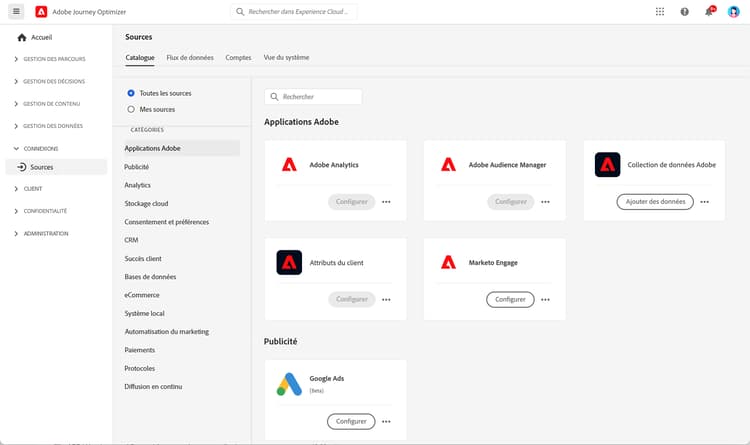Select the Diffusion en continu category
The image size is (750, 445).
153,387
